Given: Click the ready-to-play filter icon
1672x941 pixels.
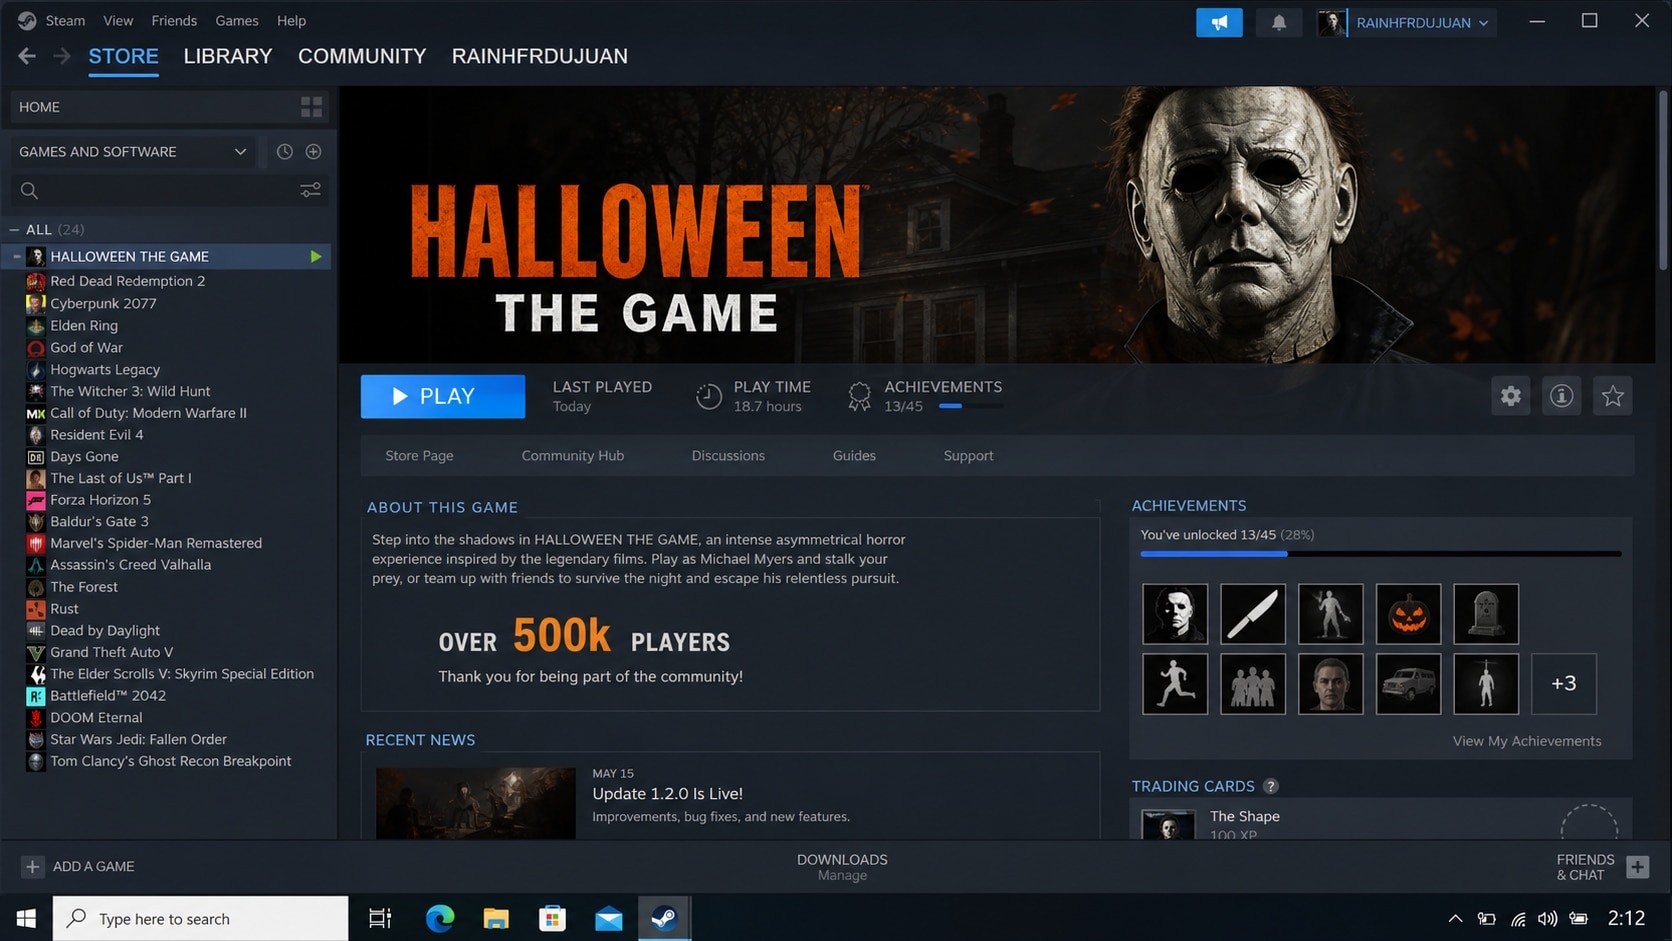Looking at the screenshot, I should (313, 151).
